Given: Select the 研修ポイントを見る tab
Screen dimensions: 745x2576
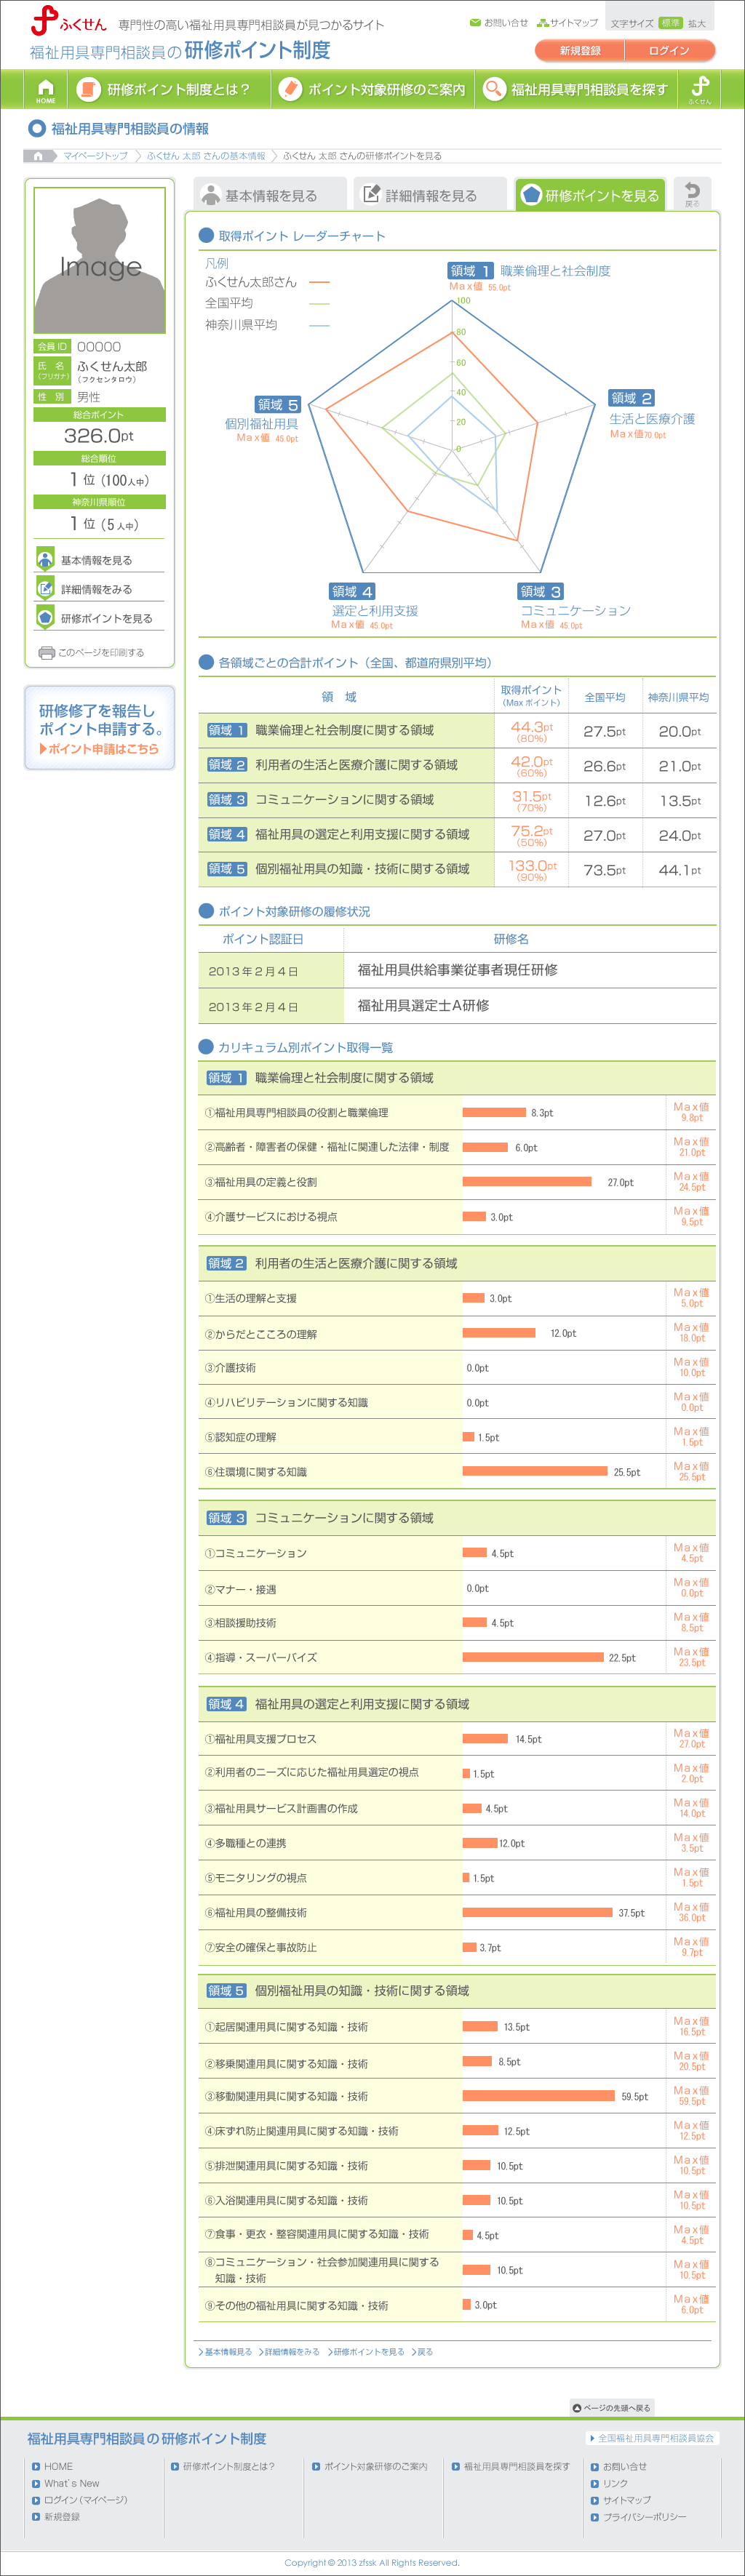Looking at the screenshot, I should tap(591, 195).
